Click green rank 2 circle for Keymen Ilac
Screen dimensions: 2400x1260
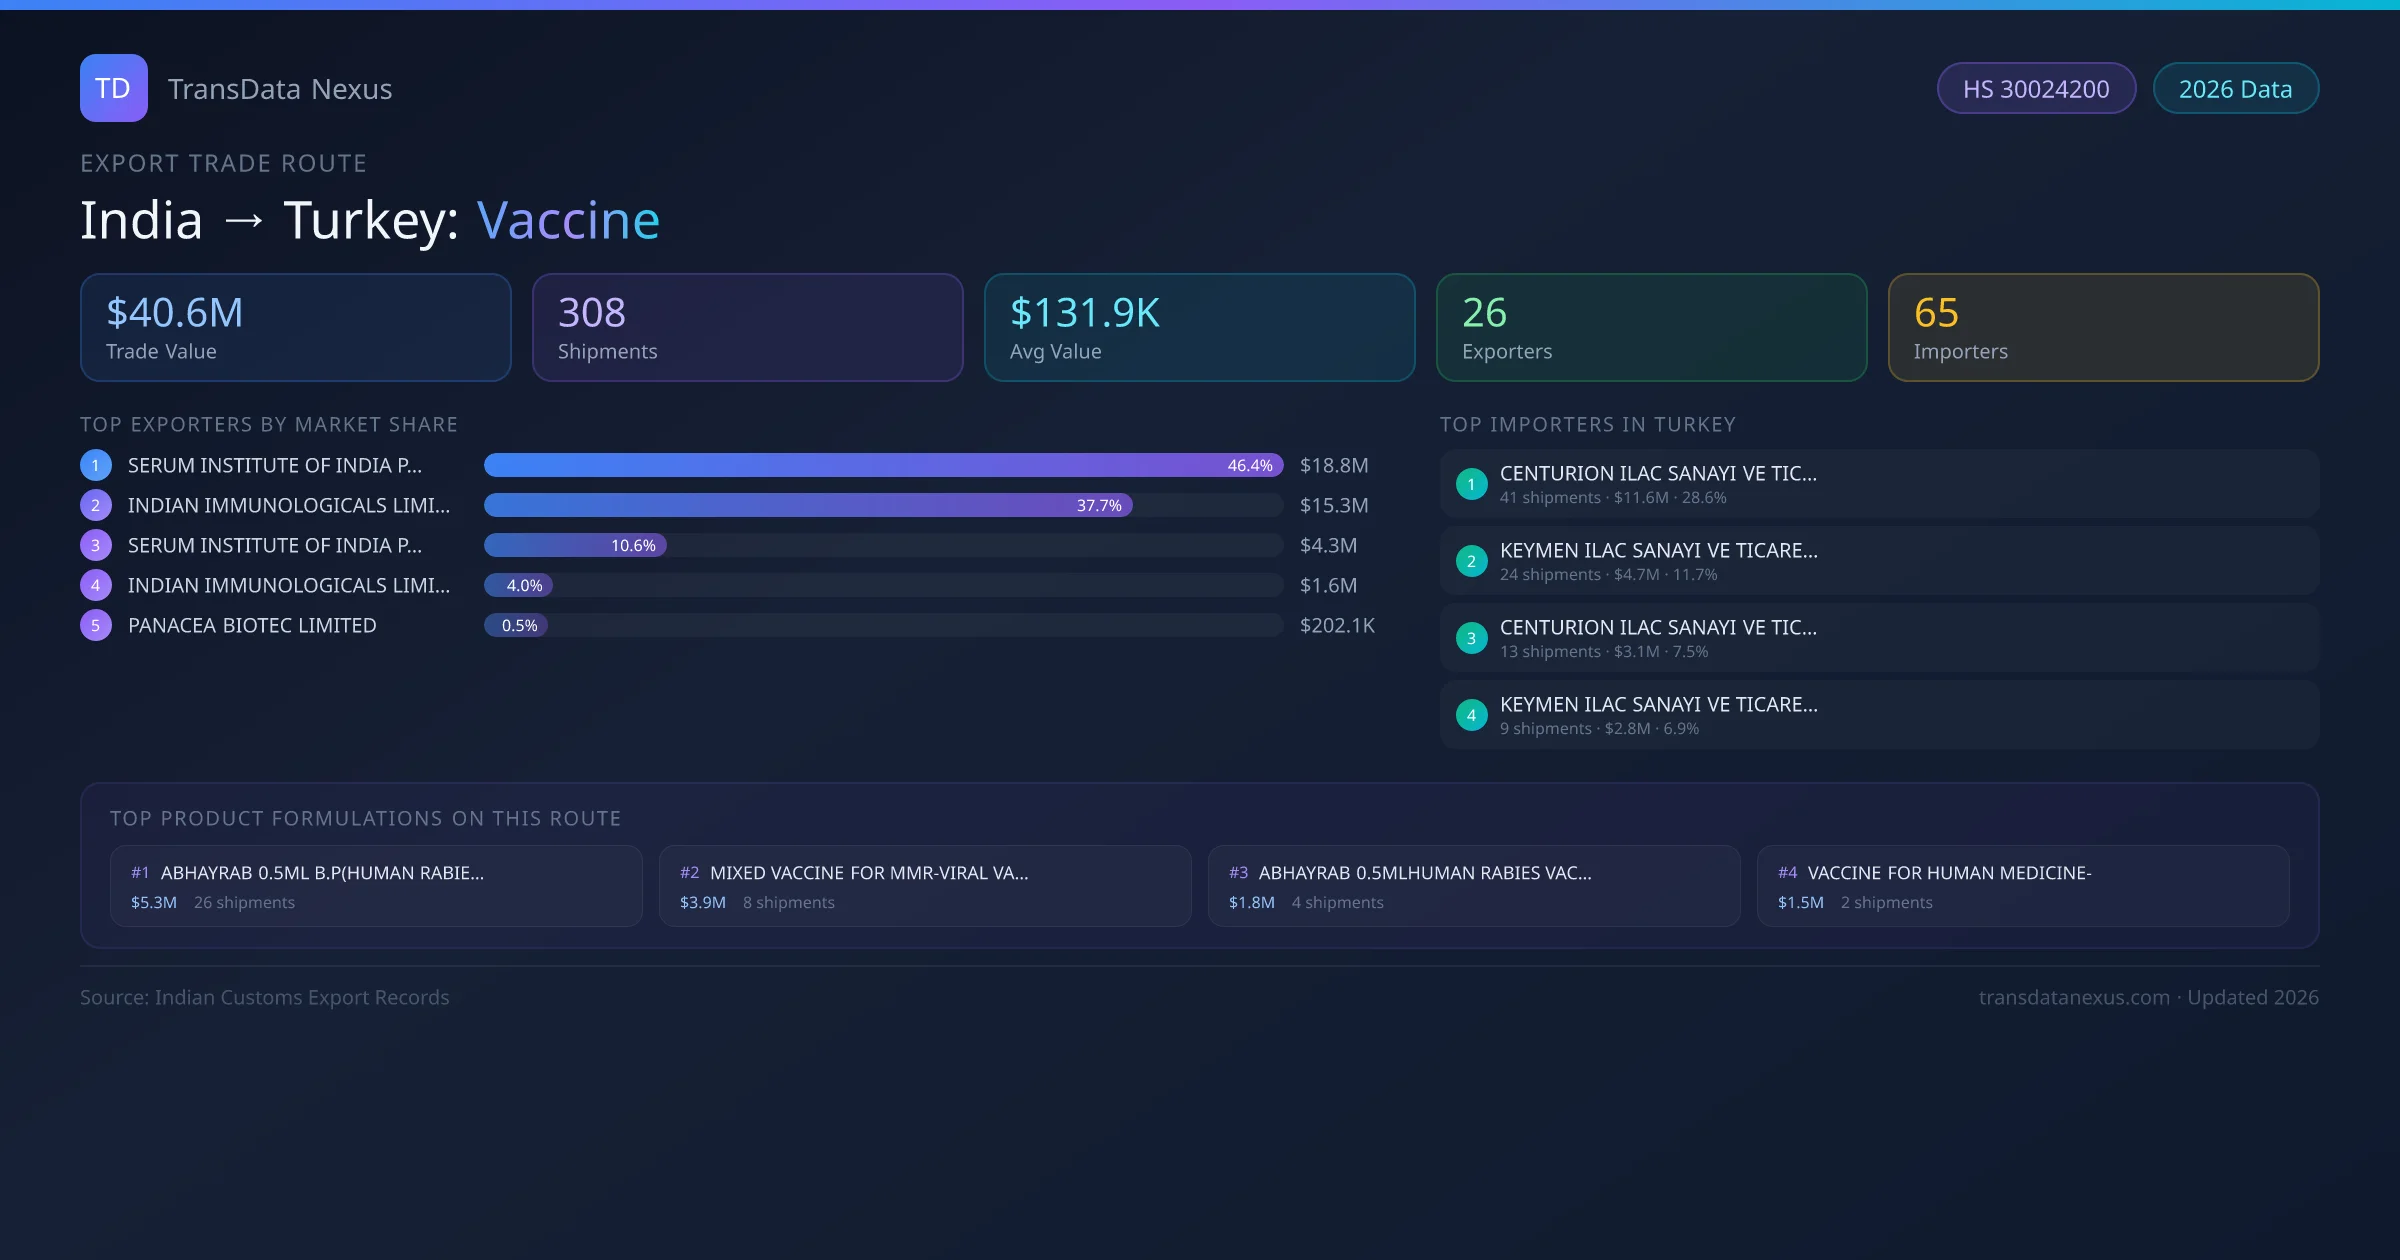pos(1471,561)
